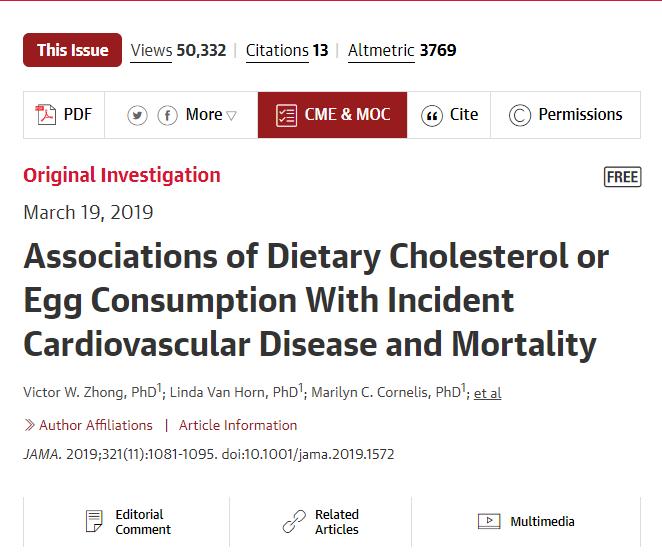The width and height of the screenshot is (662, 556).
Task: Open the Multimedia video icon
Action: [x=489, y=521]
